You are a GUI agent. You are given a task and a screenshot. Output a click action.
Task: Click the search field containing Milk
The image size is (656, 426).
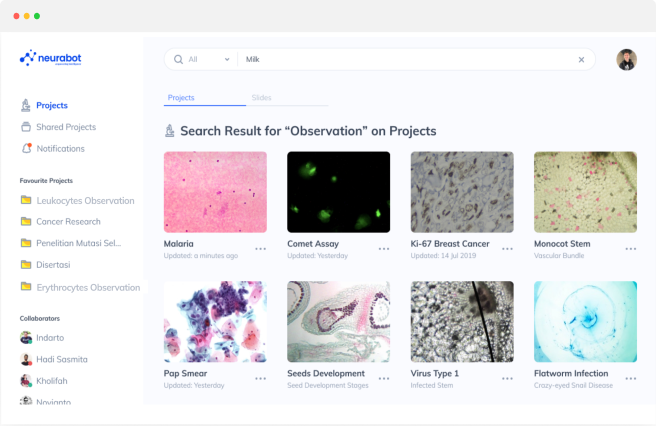406,59
